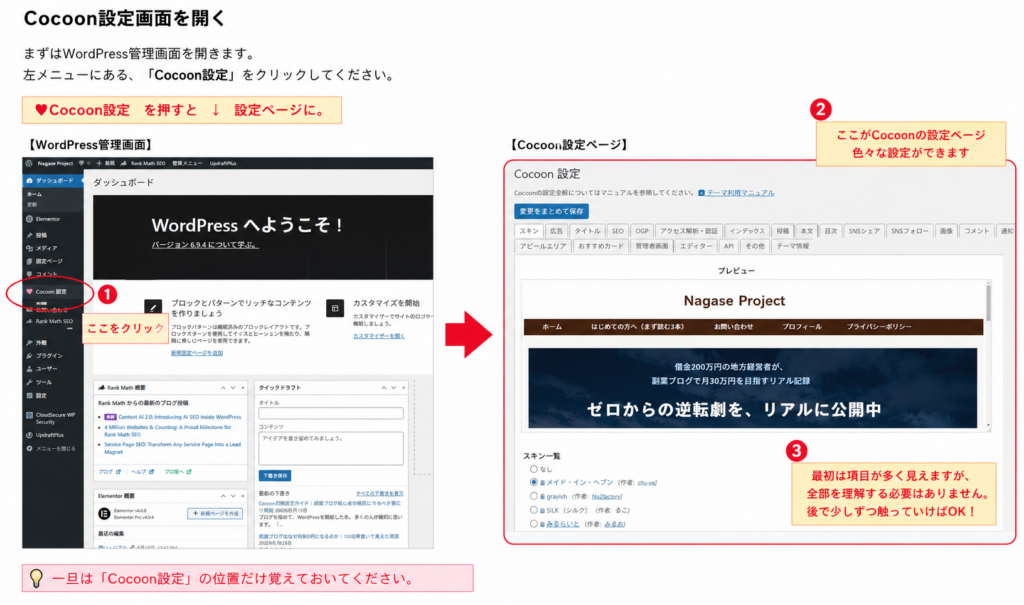This screenshot has width=1024, height=605.
Task: Open バージョン 6.9.4 について学ぶ link
Action: click(205, 244)
